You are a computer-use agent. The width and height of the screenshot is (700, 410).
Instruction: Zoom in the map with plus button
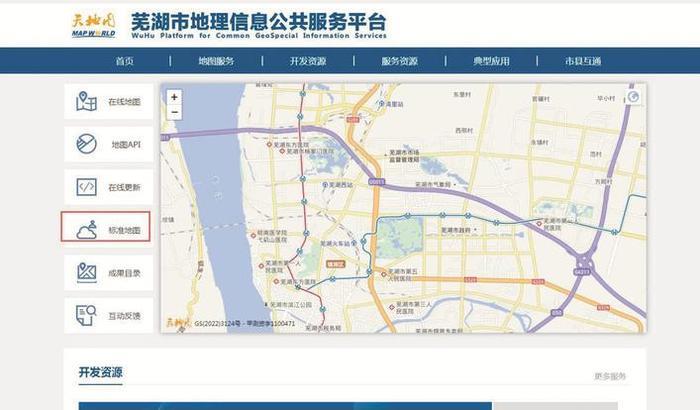[174, 97]
